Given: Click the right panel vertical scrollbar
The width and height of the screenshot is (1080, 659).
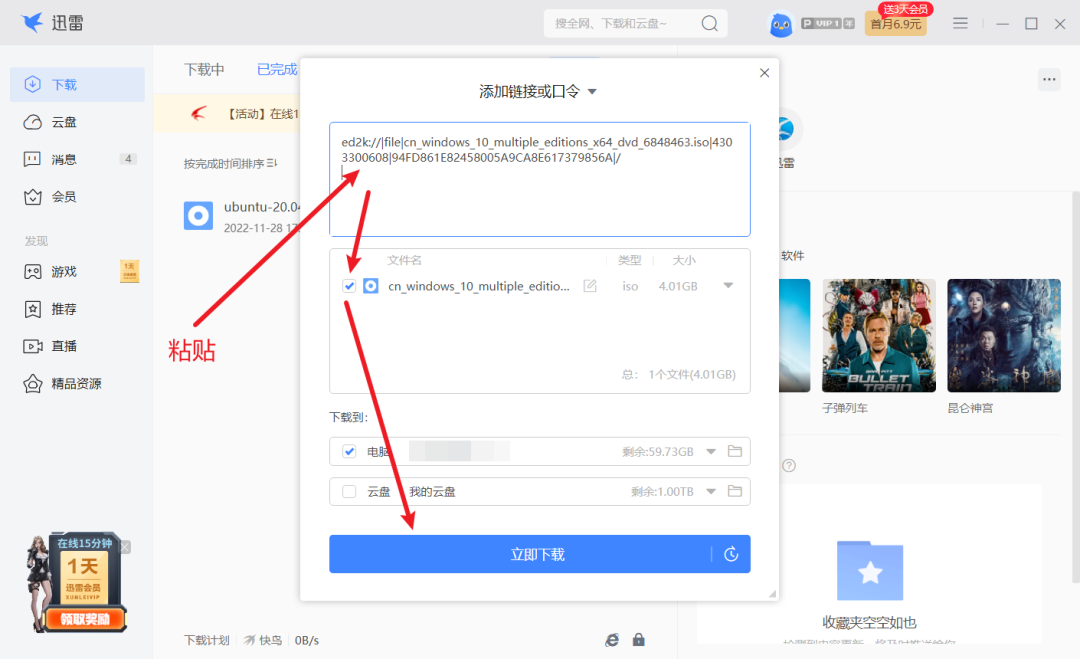Looking at the screenshot, I should [x=1076, y=386].
